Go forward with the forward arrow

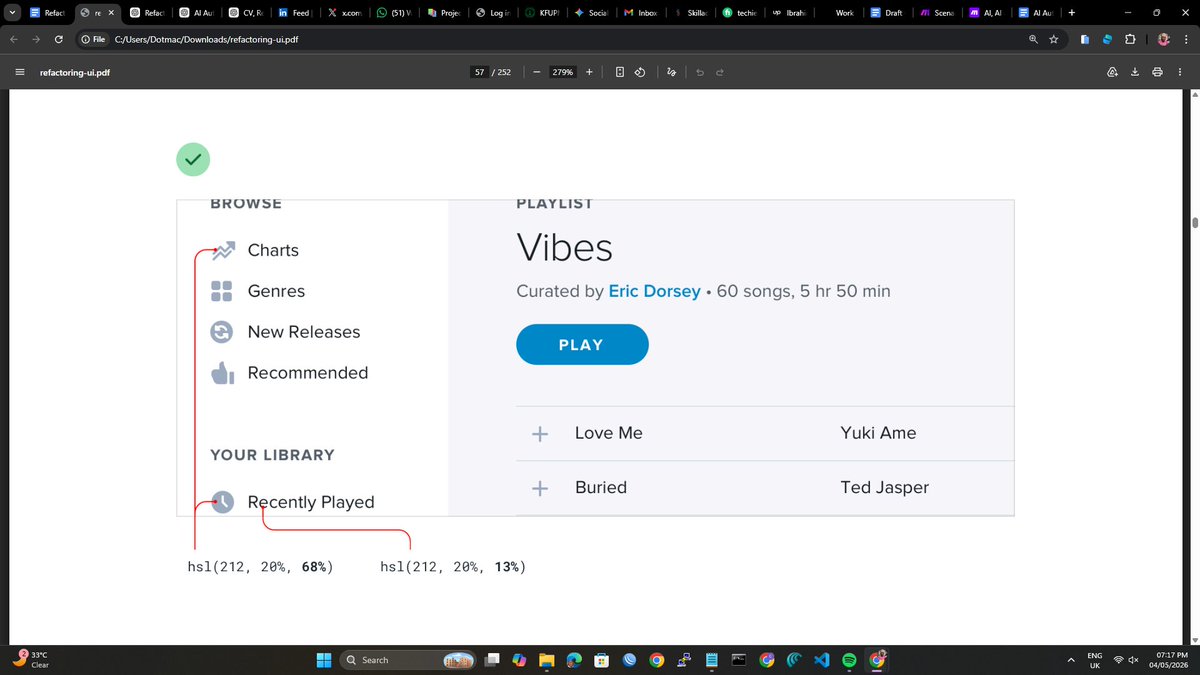point(36,39)
